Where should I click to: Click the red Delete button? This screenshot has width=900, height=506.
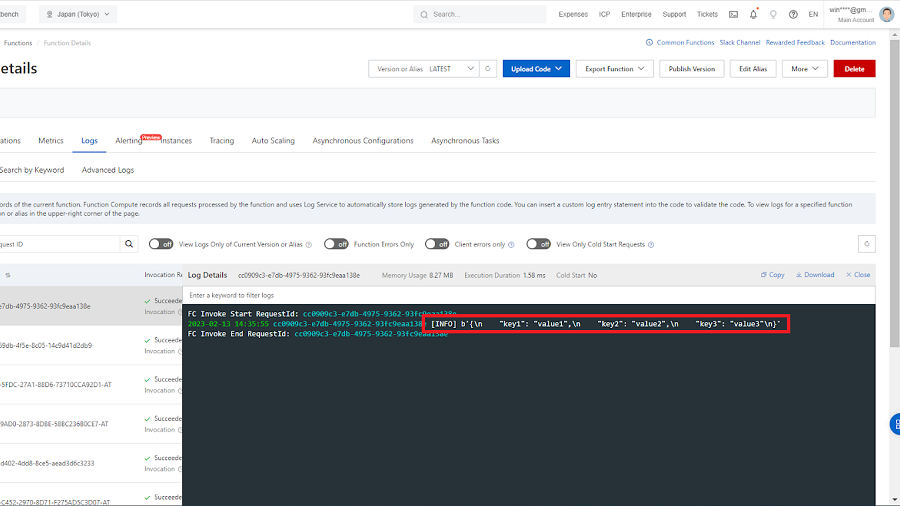pyautogui.click(x=854, y=69)
